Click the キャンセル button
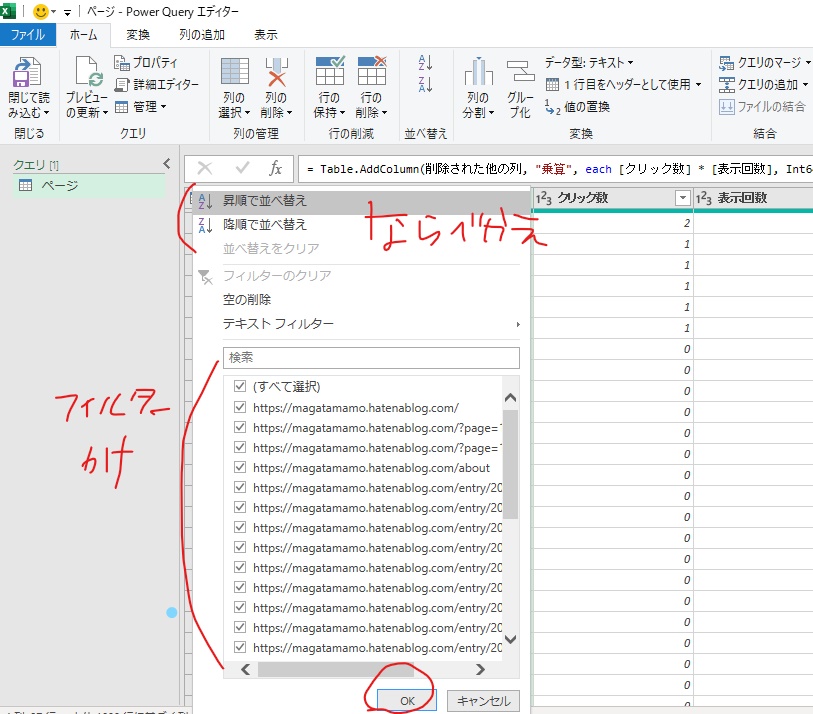The image size is (813, 714). pyautogui.click(x=483, y=701)
